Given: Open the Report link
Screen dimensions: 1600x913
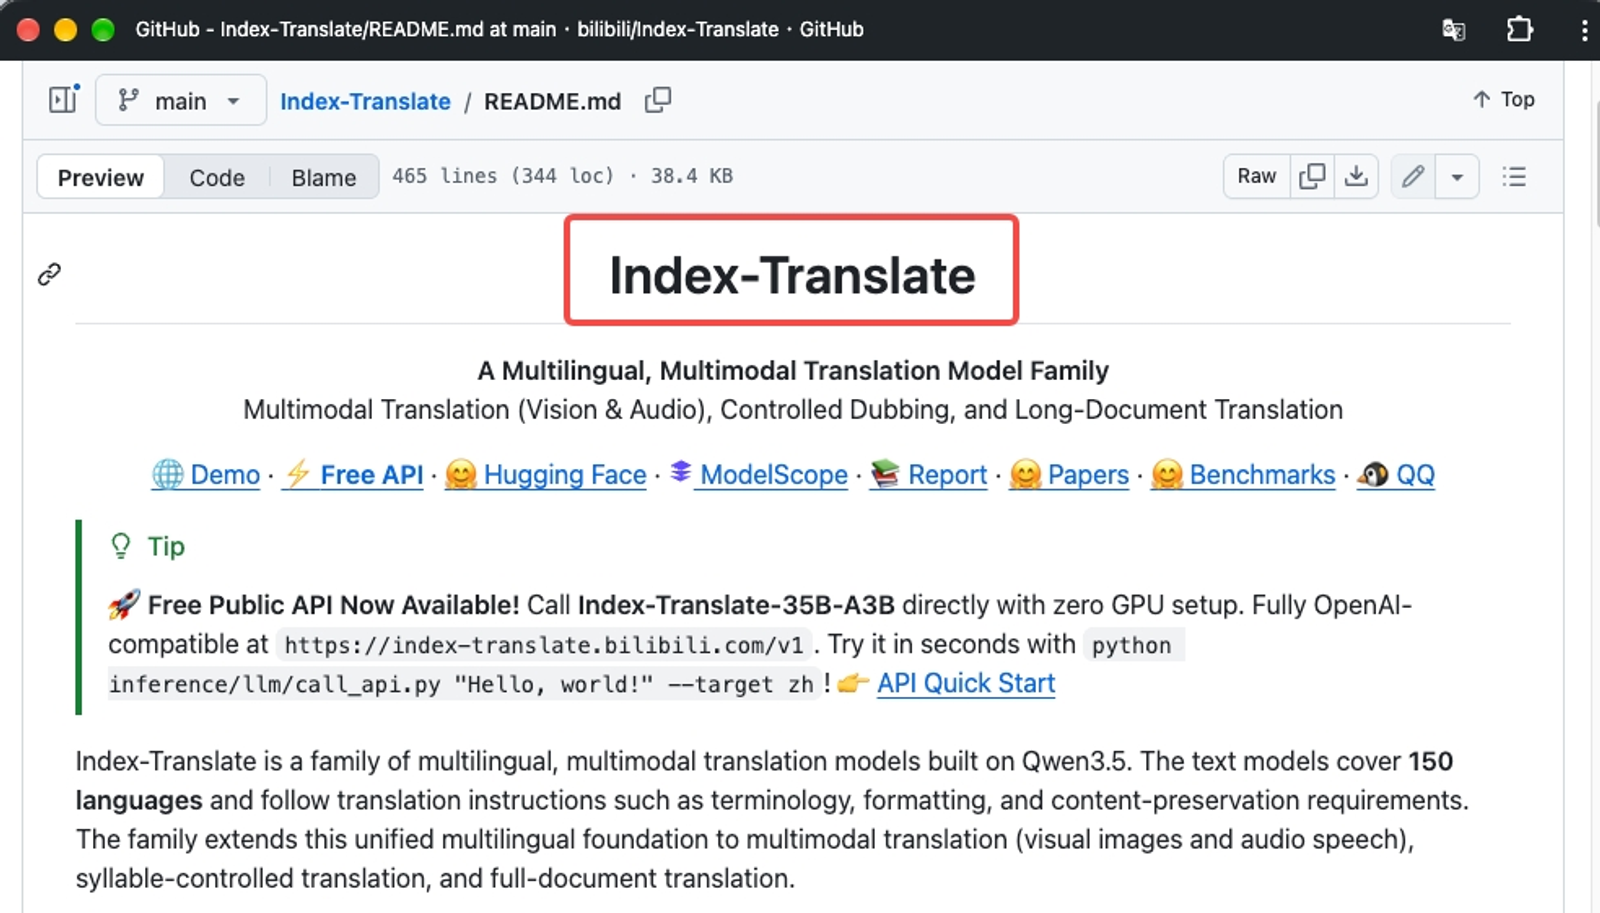Looking at the screenshot, I should (x=928, y=474).
